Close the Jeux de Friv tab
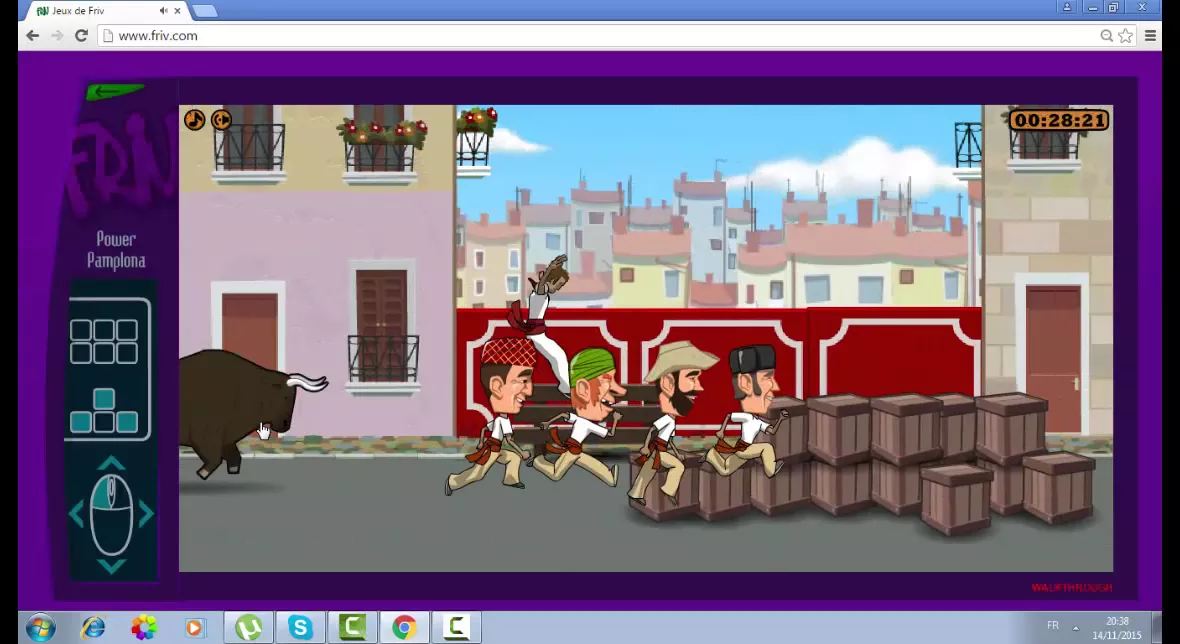 point(178,11)
